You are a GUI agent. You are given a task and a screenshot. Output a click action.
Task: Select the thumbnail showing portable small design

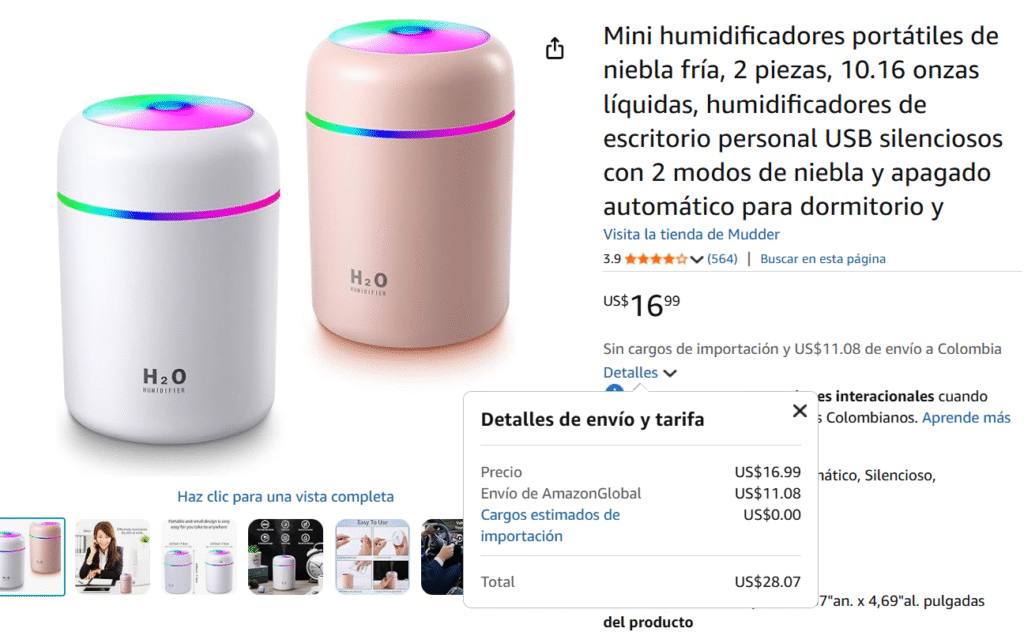click(199, 557)
